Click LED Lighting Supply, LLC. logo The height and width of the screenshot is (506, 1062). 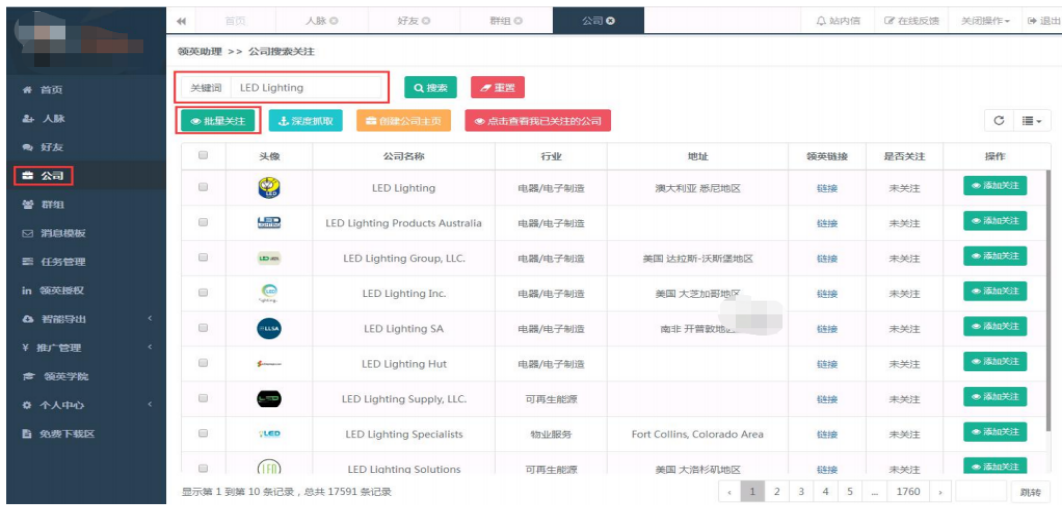click(269, 399)
